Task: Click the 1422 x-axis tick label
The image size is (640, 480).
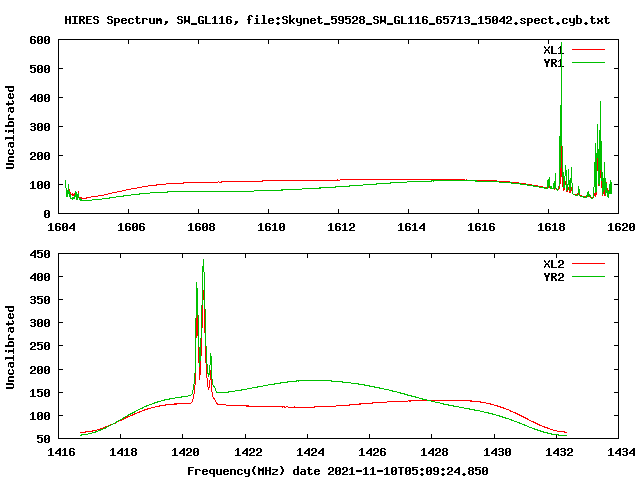Action: [x=248, y=452]
